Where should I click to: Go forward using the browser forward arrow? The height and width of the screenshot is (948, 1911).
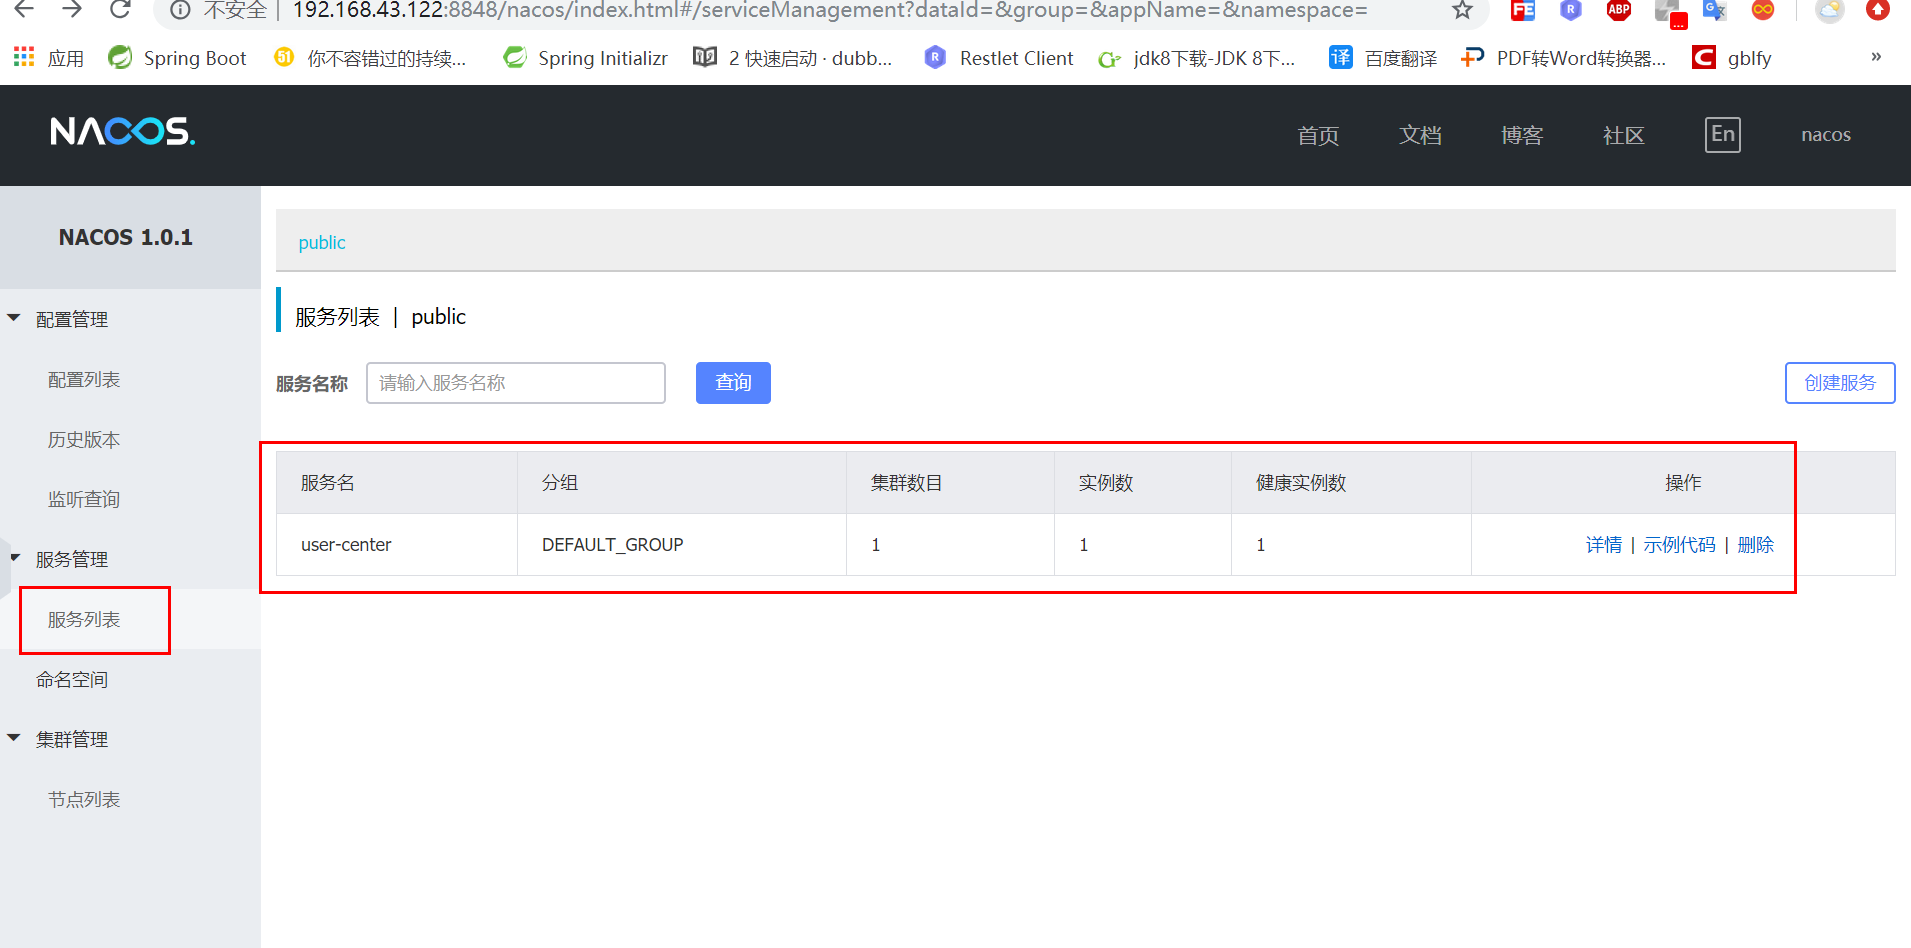click(x=72, y=10)
